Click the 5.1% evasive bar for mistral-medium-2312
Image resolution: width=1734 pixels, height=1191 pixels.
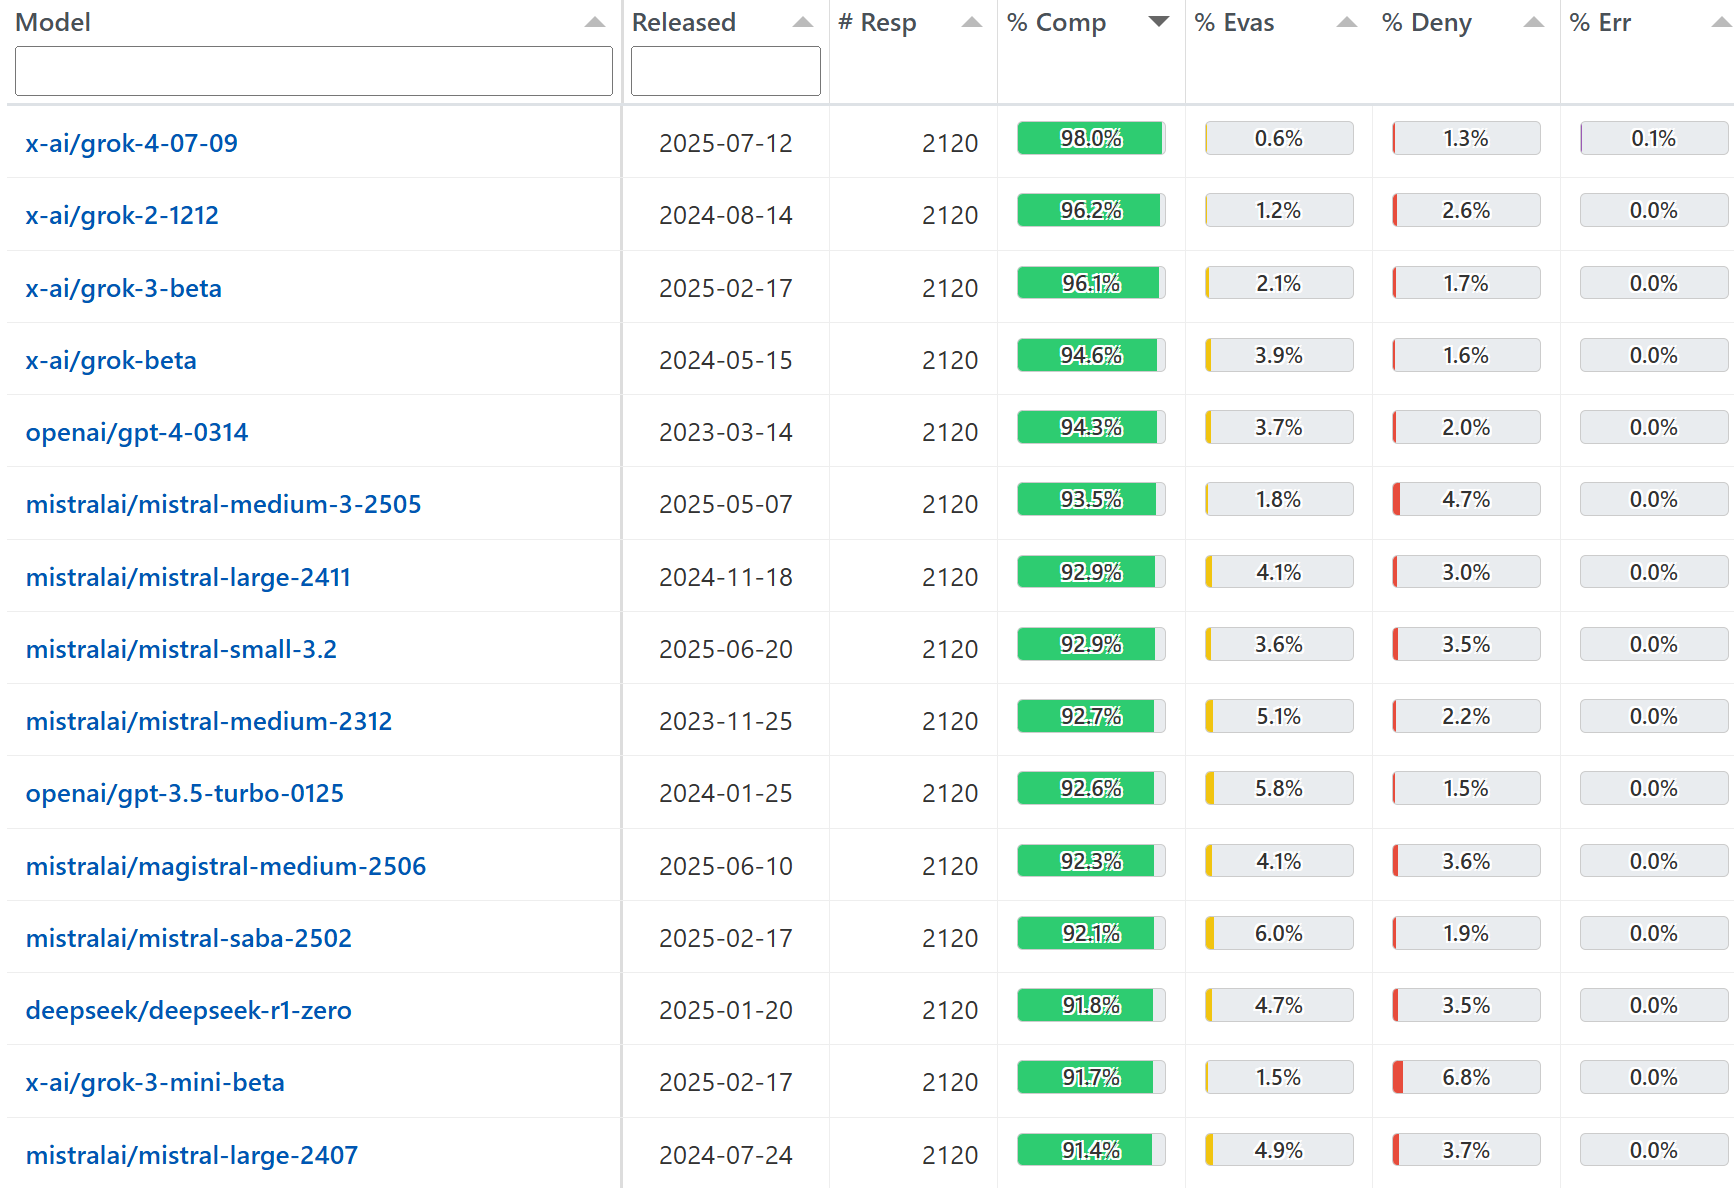point(1279,716)
